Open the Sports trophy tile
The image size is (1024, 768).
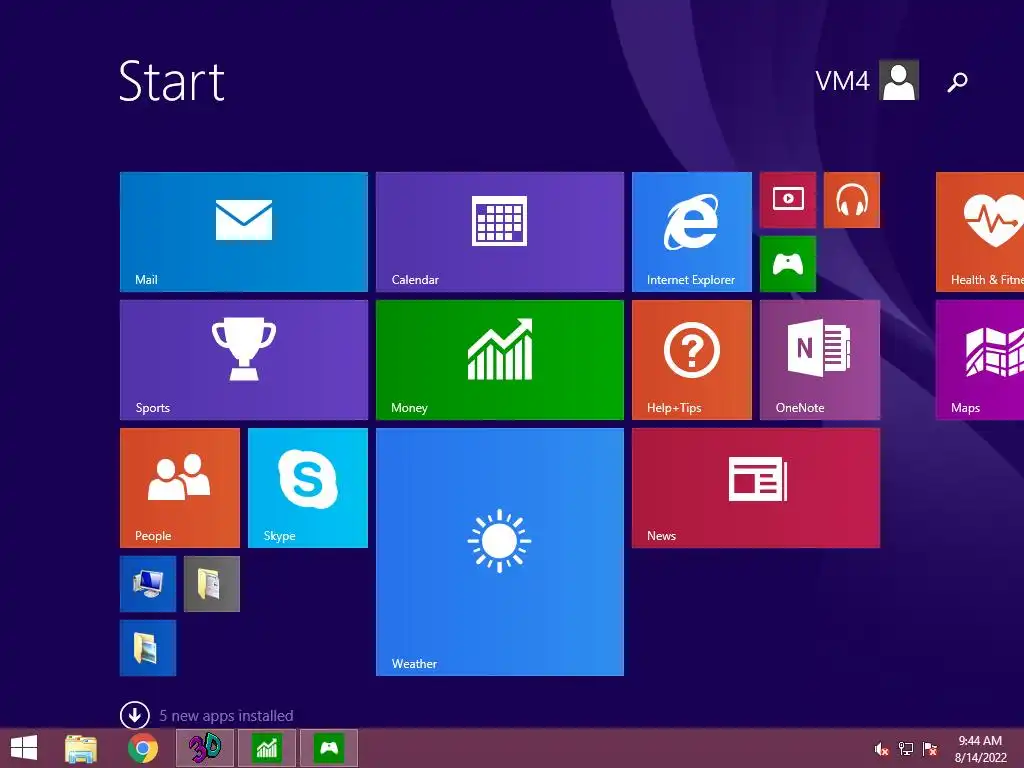pos(244,360)
